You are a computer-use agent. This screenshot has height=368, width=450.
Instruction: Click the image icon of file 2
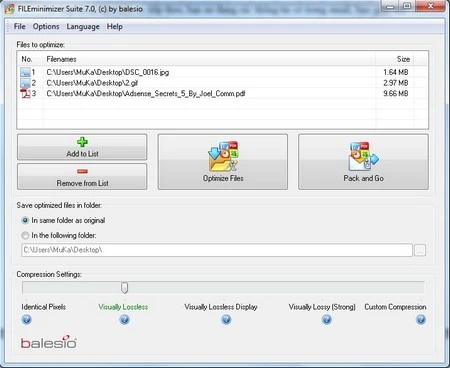coord(25,83)
